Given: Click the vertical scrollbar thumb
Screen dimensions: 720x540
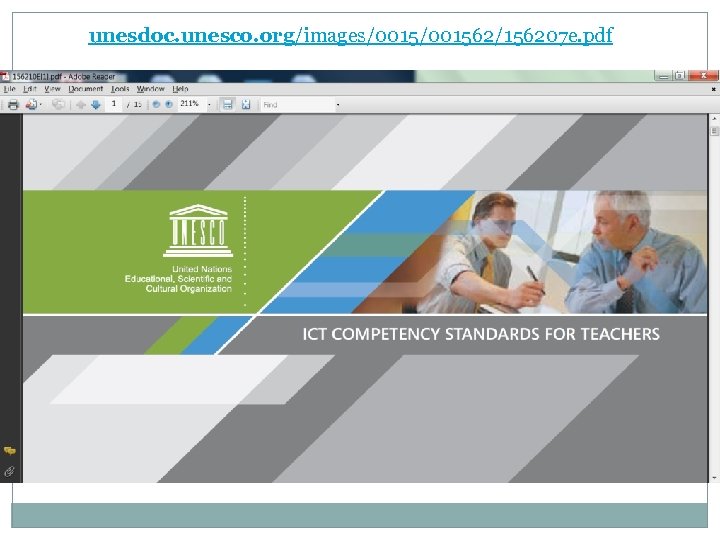Looking at the screenshot, I should point(714,132).
